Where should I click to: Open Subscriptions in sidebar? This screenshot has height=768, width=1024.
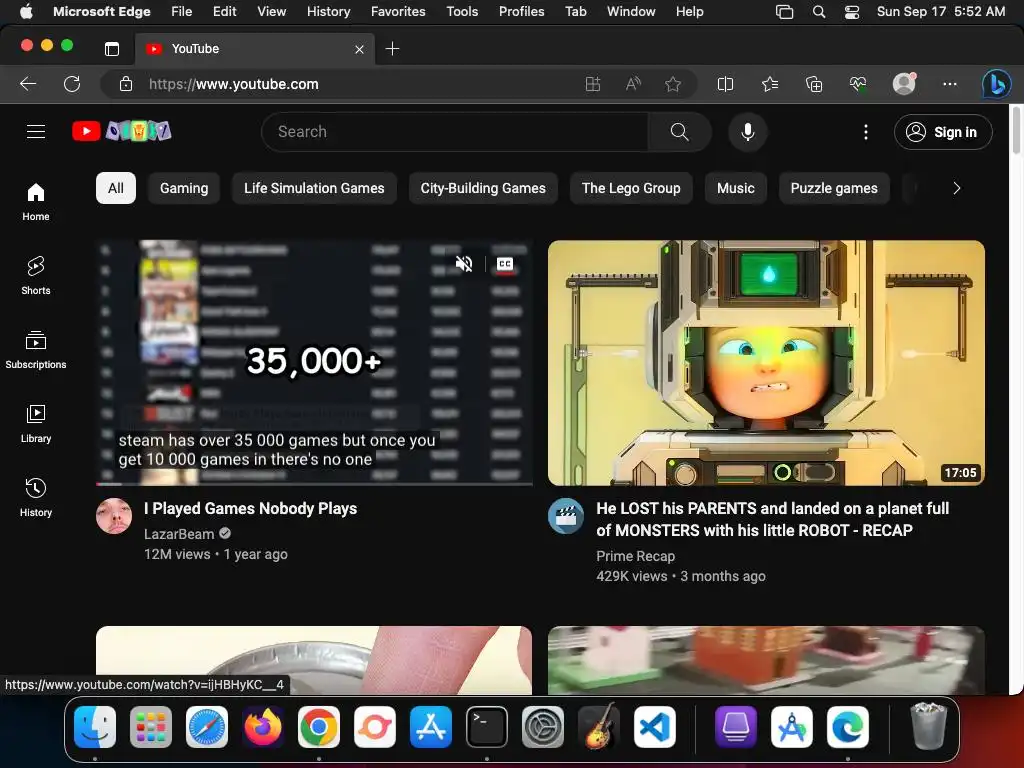click(x=36, y=350)
